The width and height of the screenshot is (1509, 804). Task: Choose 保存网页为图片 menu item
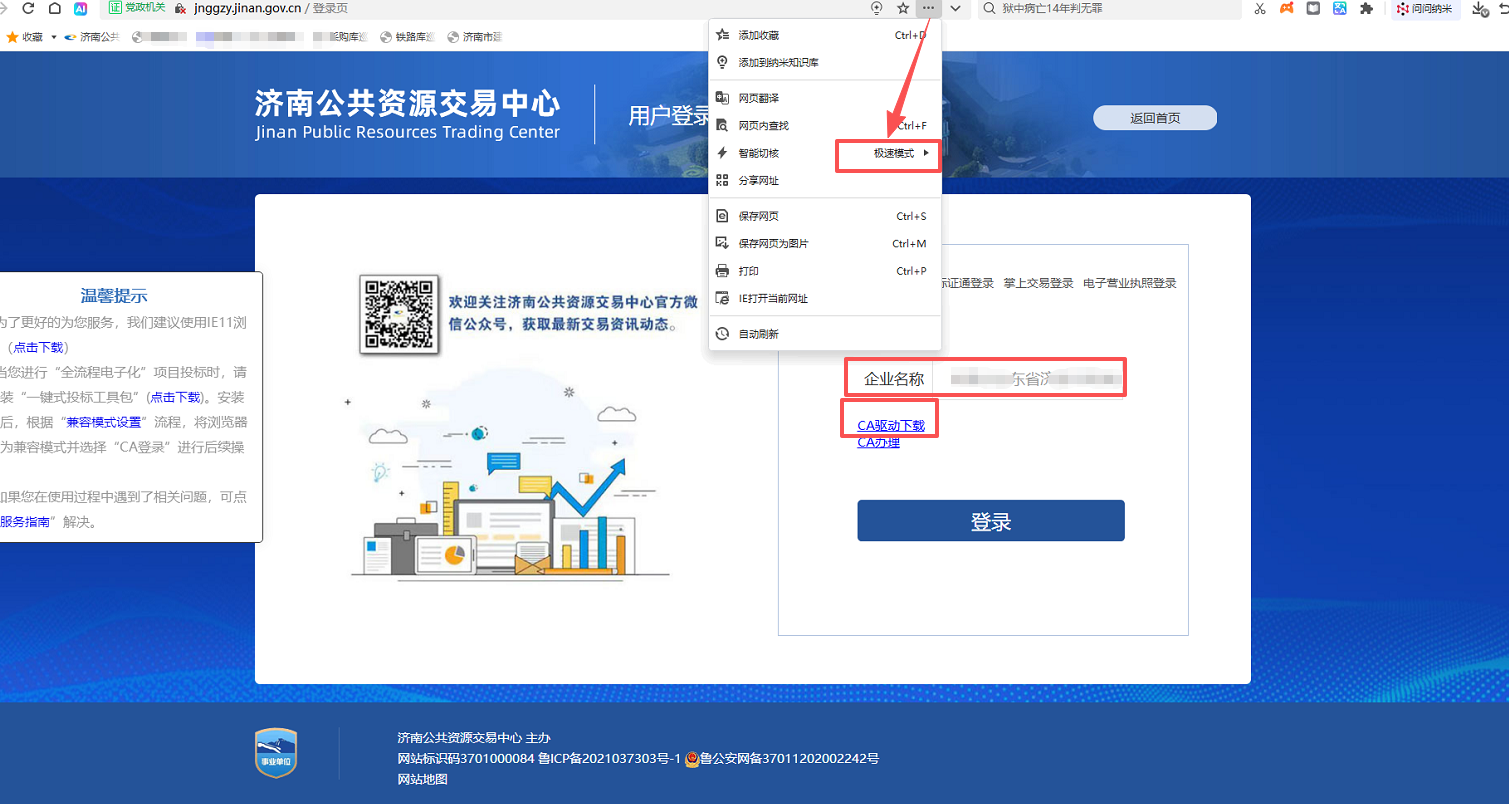click(773, 243)
